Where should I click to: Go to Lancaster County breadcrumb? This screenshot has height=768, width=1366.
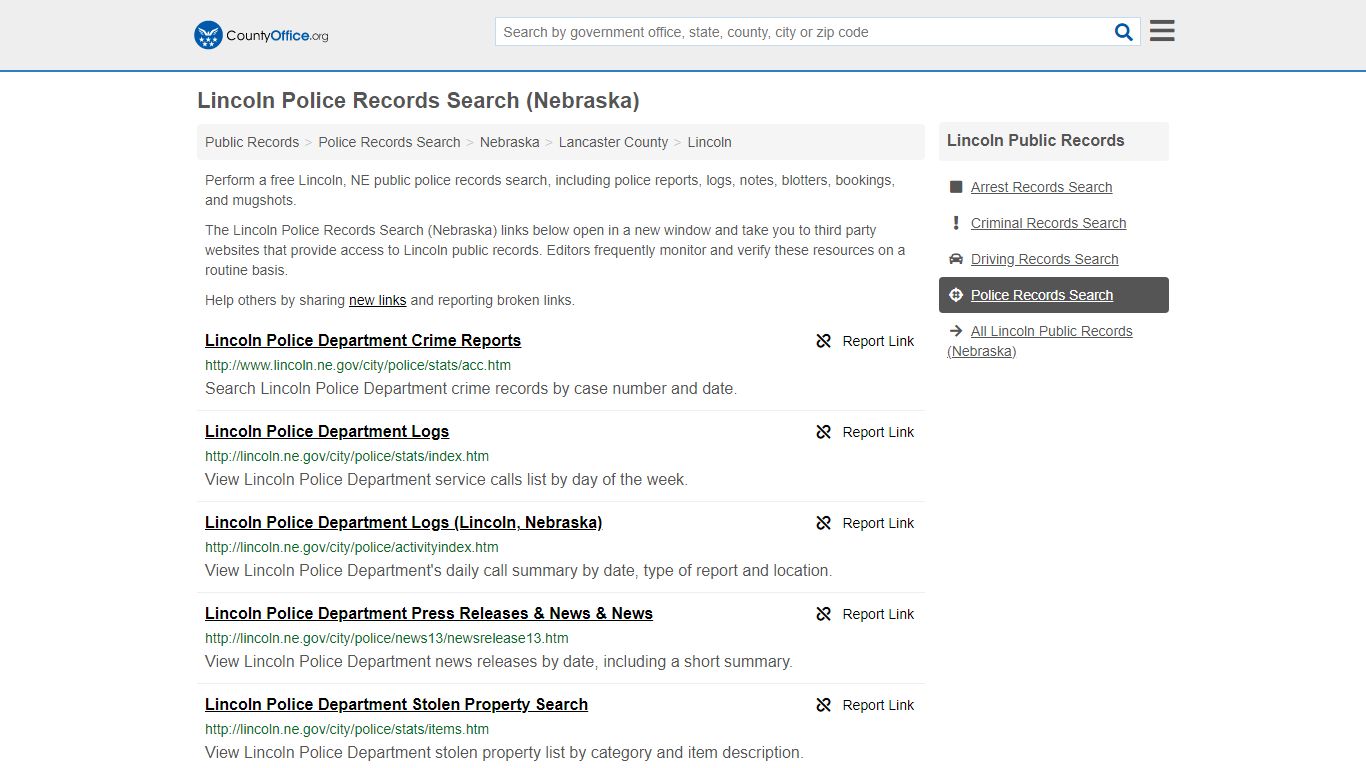pyautogui.click(x=613, y=142)
